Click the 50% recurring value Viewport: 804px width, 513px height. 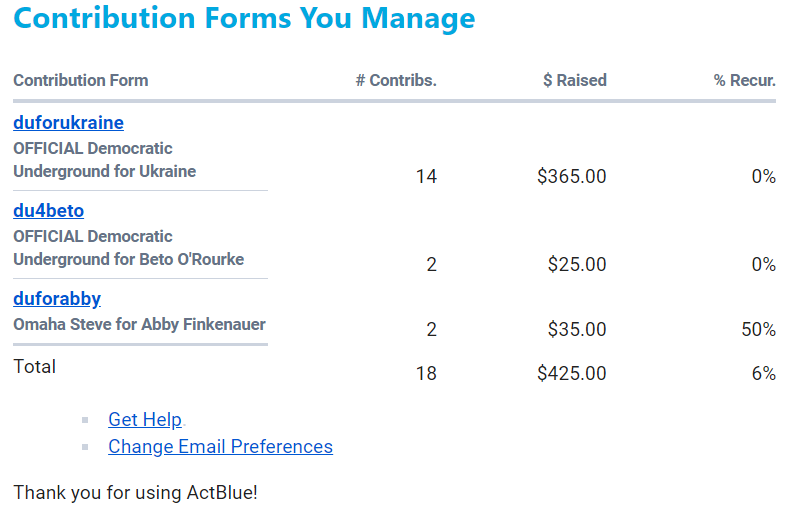coord(758,330)
